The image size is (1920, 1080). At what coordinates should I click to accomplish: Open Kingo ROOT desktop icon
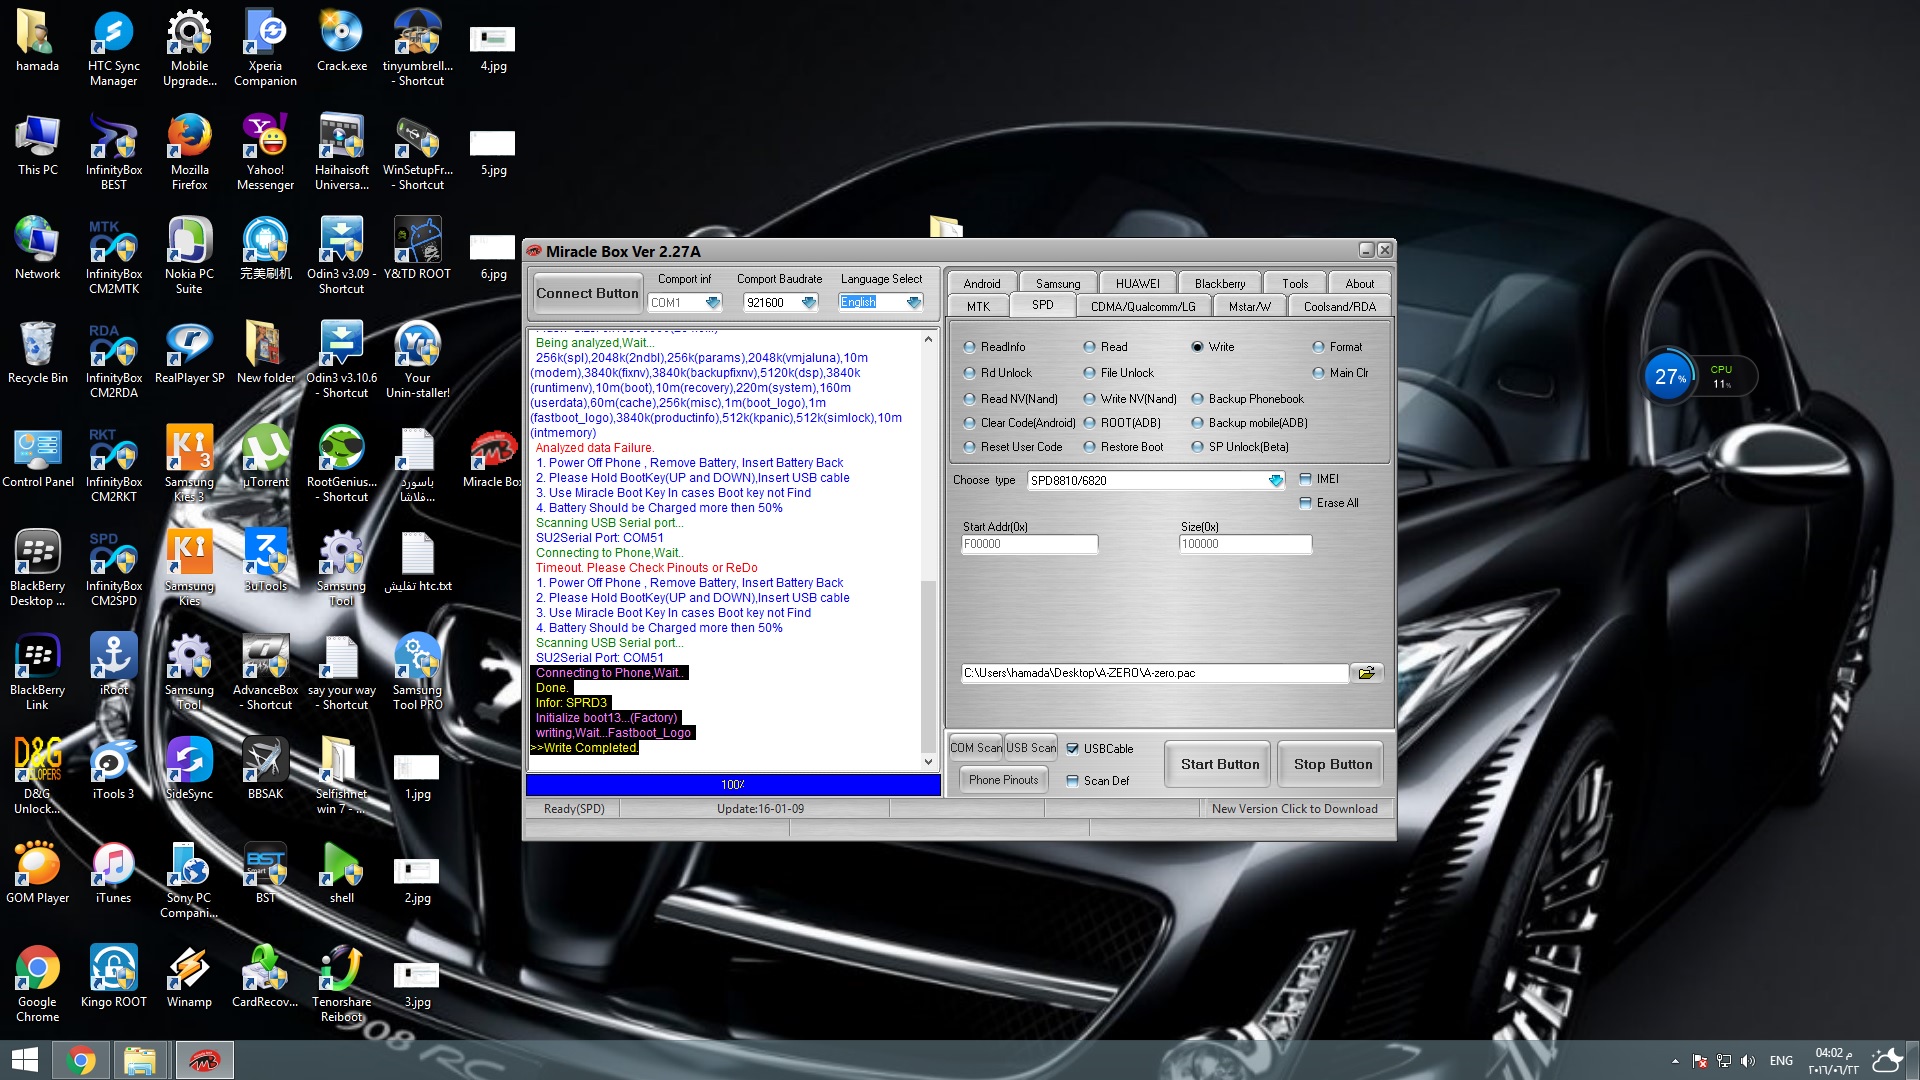coord(113,977)
